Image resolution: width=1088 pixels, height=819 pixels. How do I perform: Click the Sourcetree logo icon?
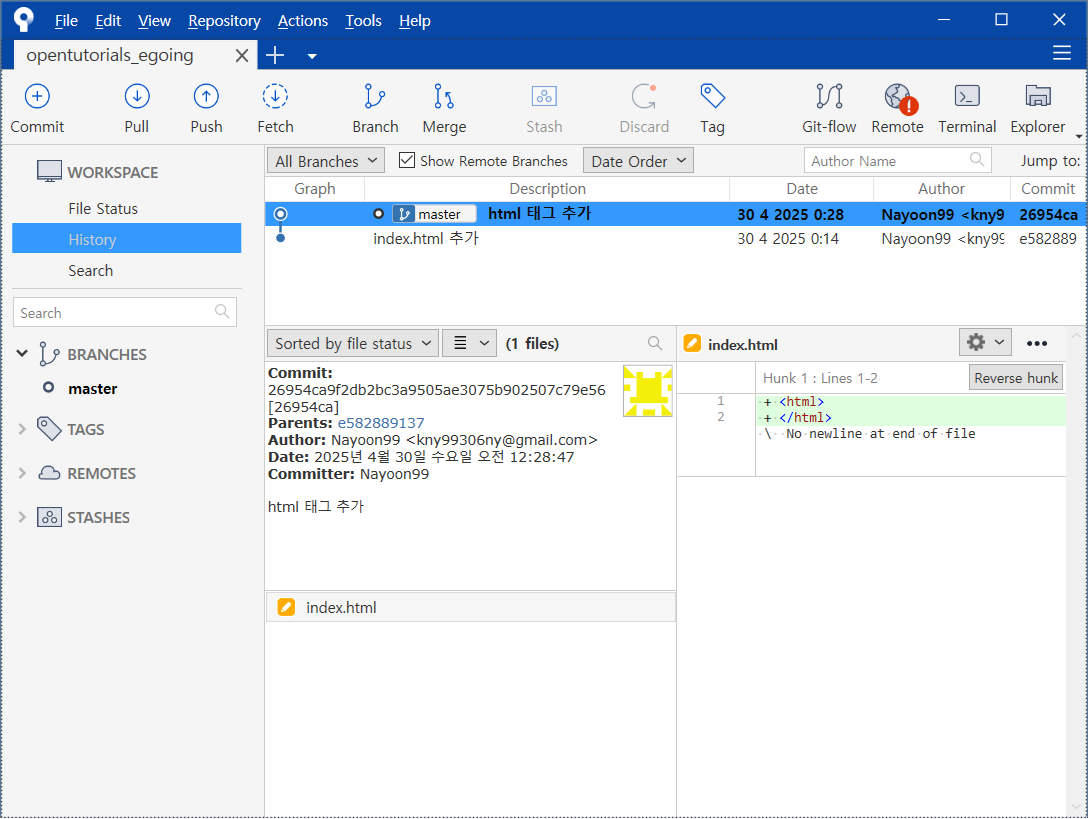pos(23,20)
